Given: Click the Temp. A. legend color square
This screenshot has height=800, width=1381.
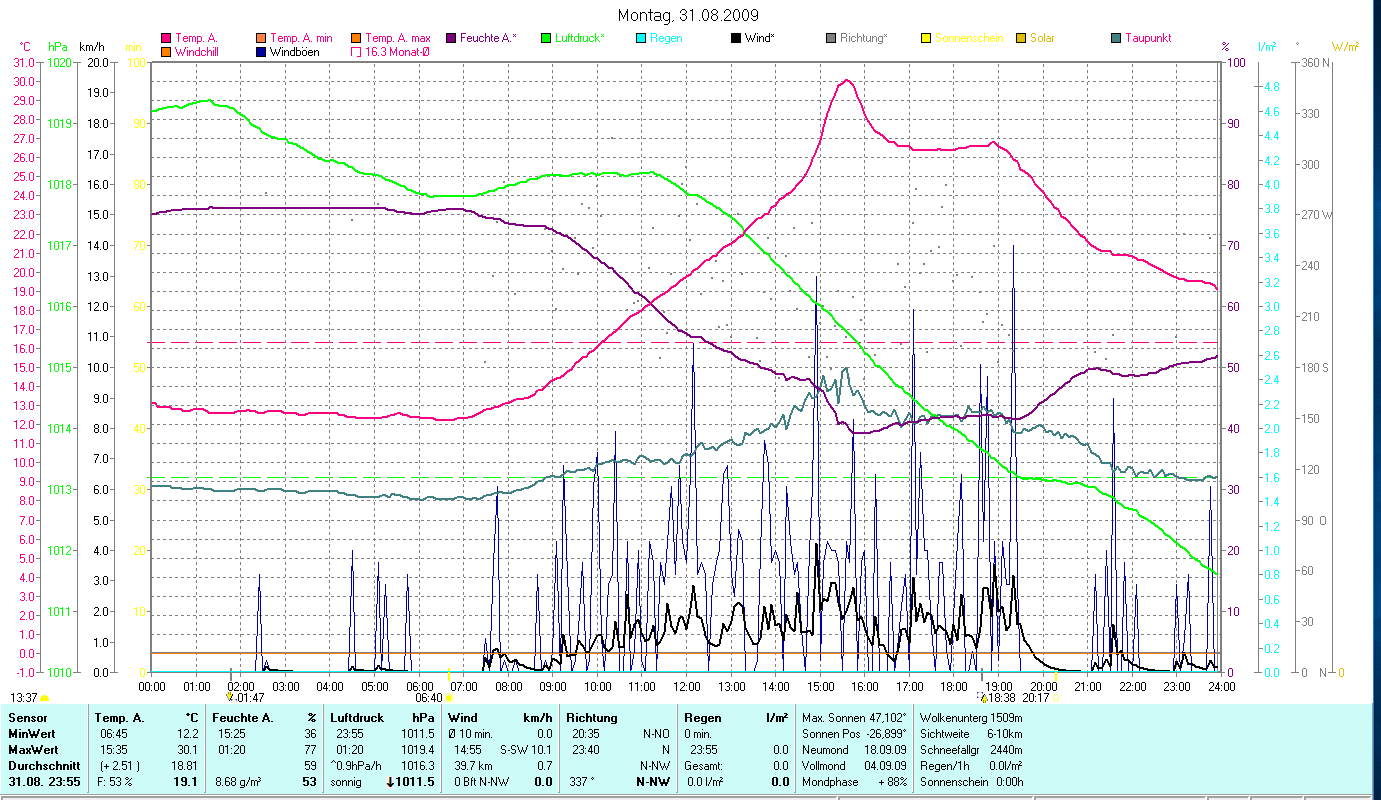Looking at the screenshot, I should [166, 38].
